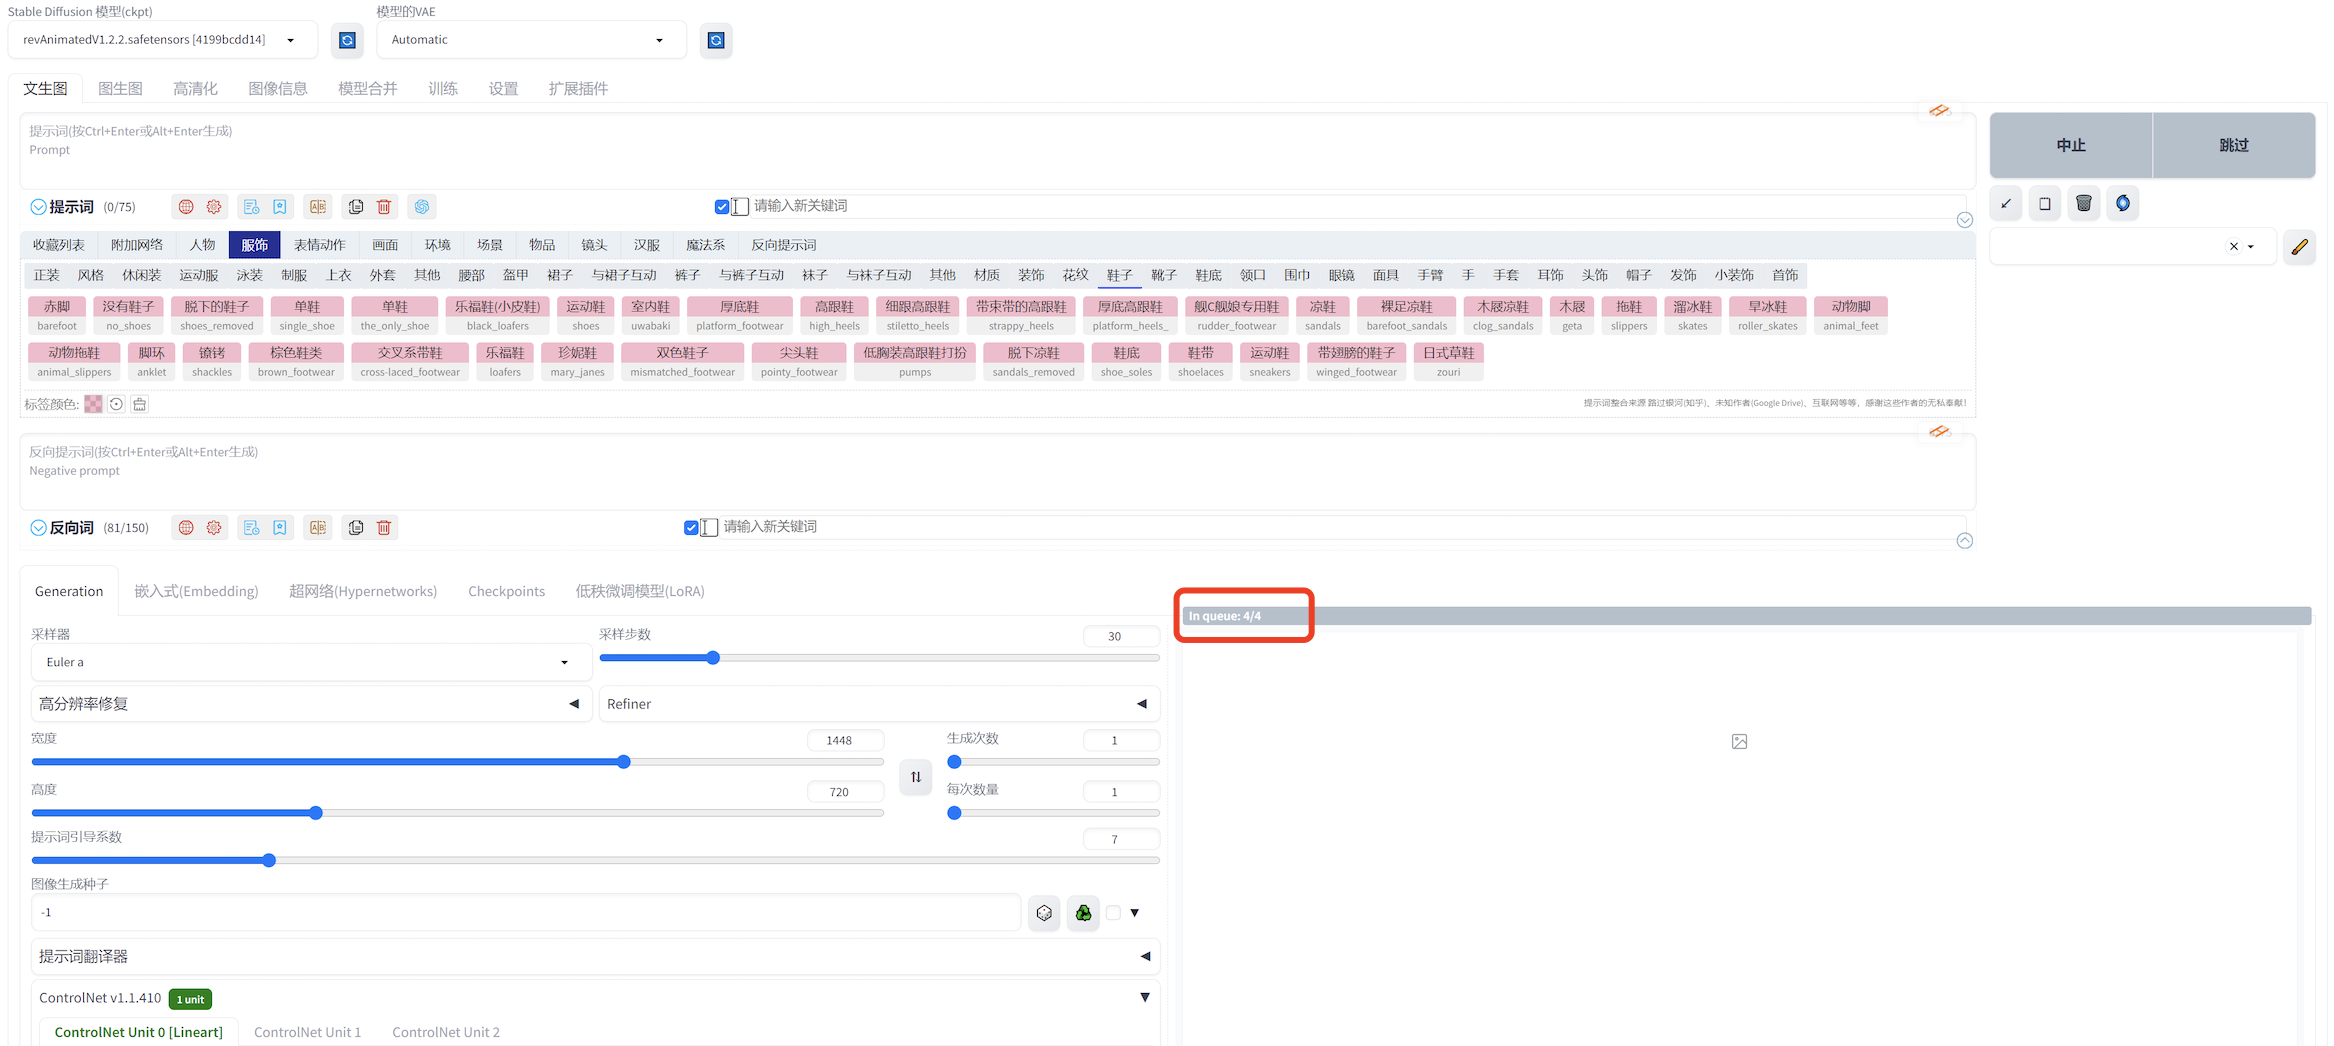Refresh the Stable Diffusion checkpoint list

click(x=347, y=40)
